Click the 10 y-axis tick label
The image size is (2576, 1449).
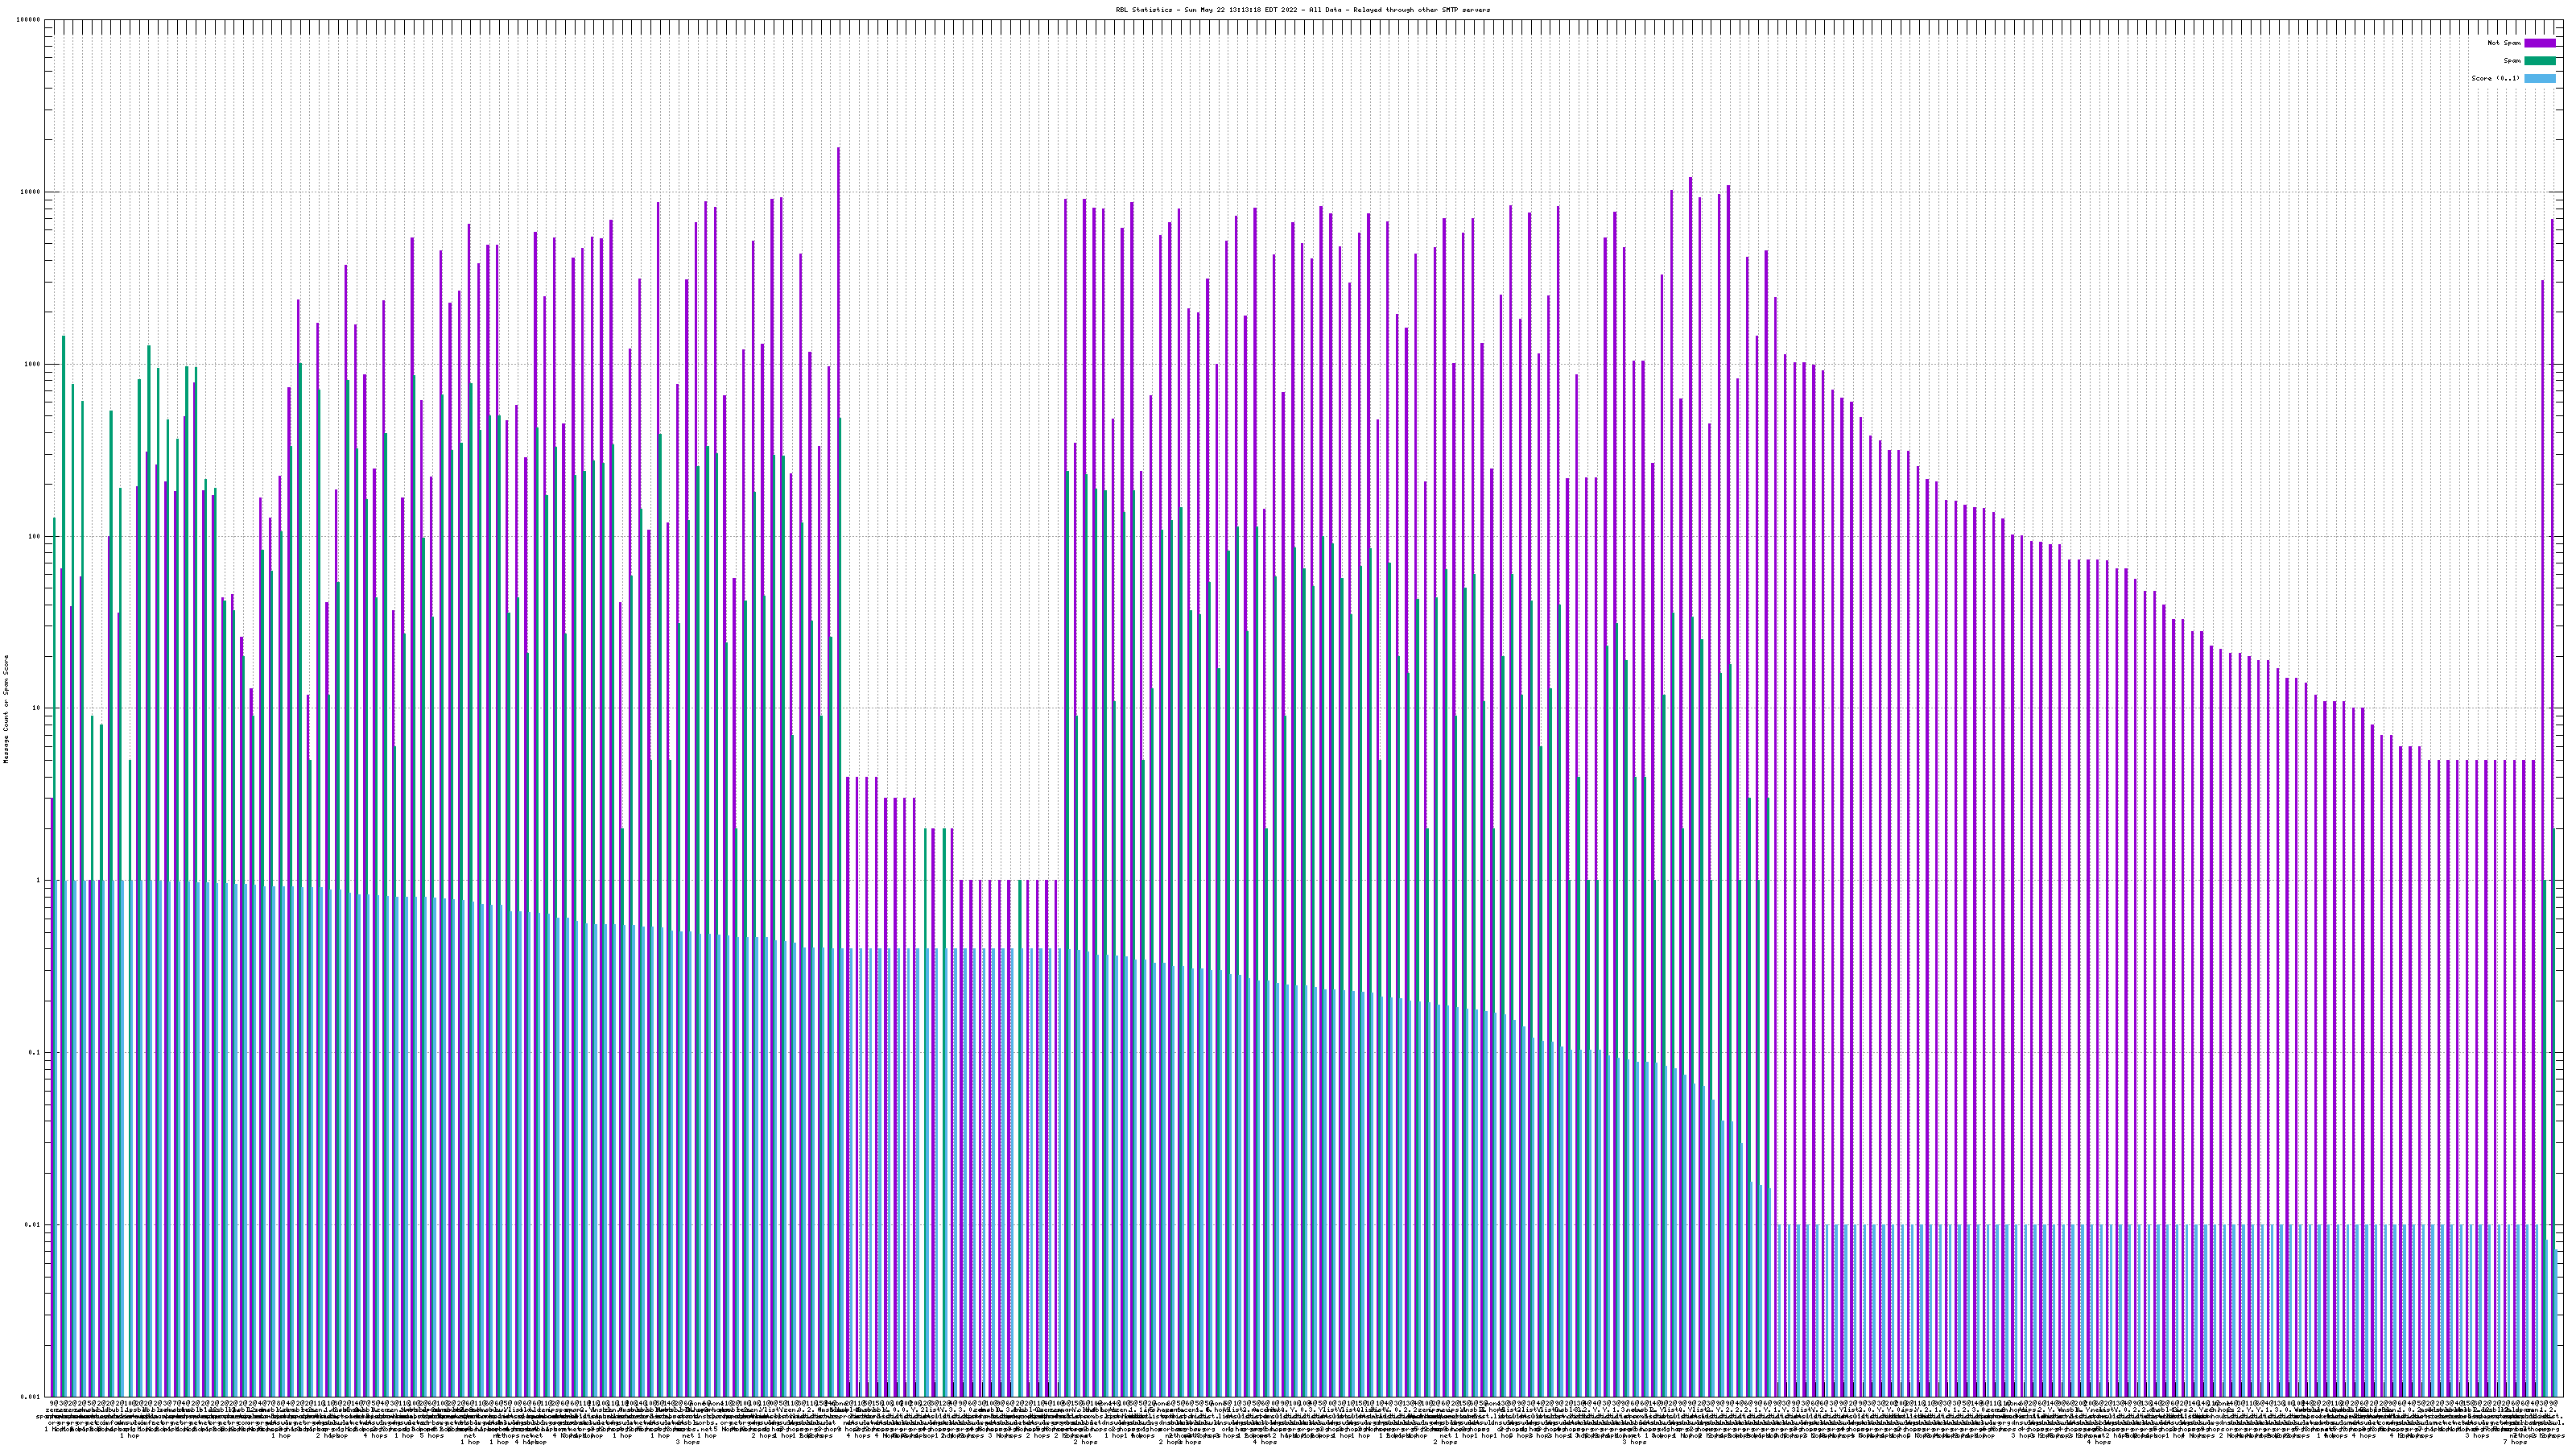tap(36, 708)
